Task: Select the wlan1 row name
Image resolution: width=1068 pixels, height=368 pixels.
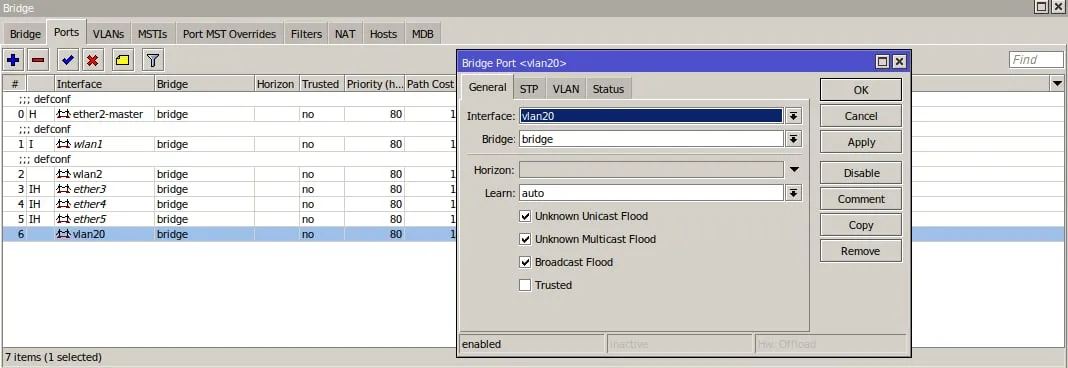Action: click(88, 144)
